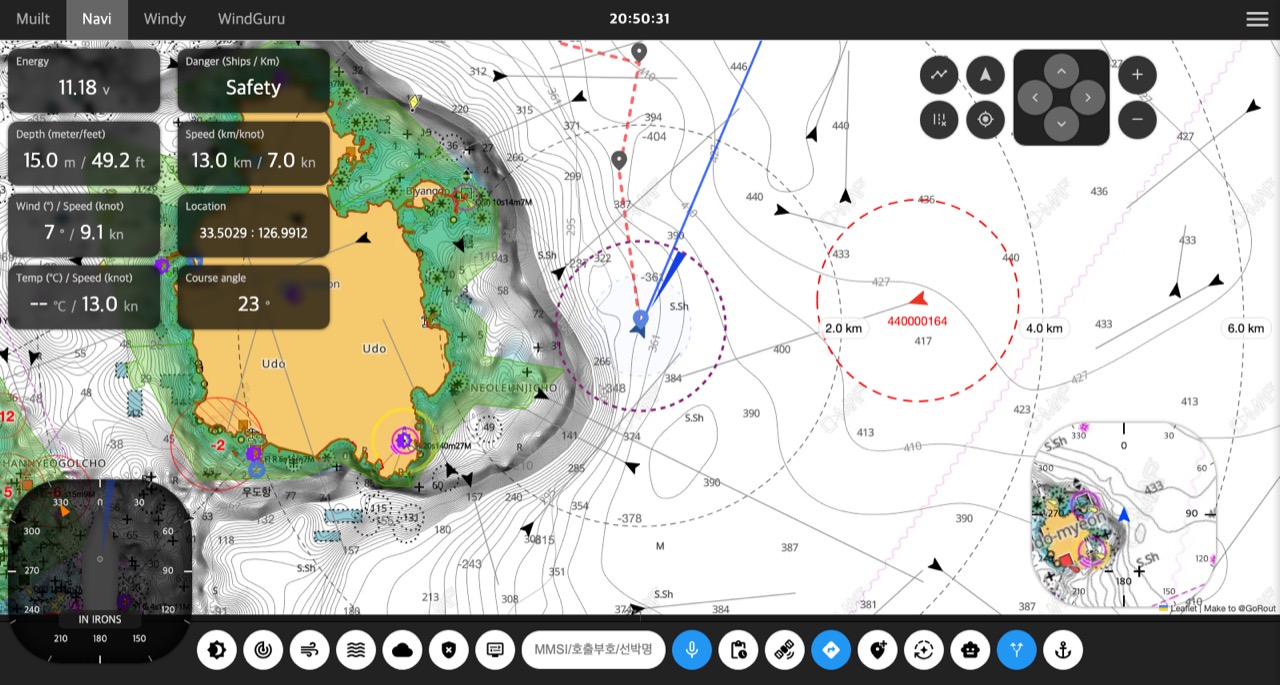The width and height of the screenshot is (1280, 685).
Task: Toggle the blue route directions button
Action: coord(831,650)
